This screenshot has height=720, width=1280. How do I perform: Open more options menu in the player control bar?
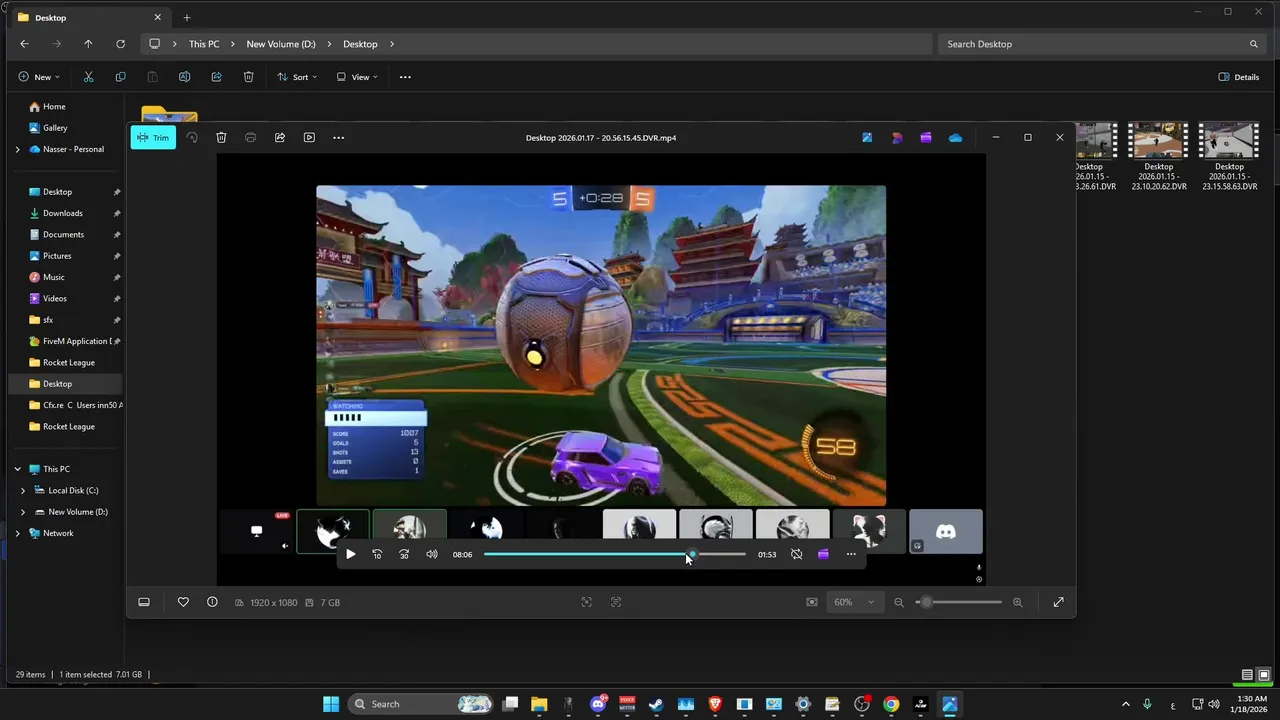tap(851, 554)
